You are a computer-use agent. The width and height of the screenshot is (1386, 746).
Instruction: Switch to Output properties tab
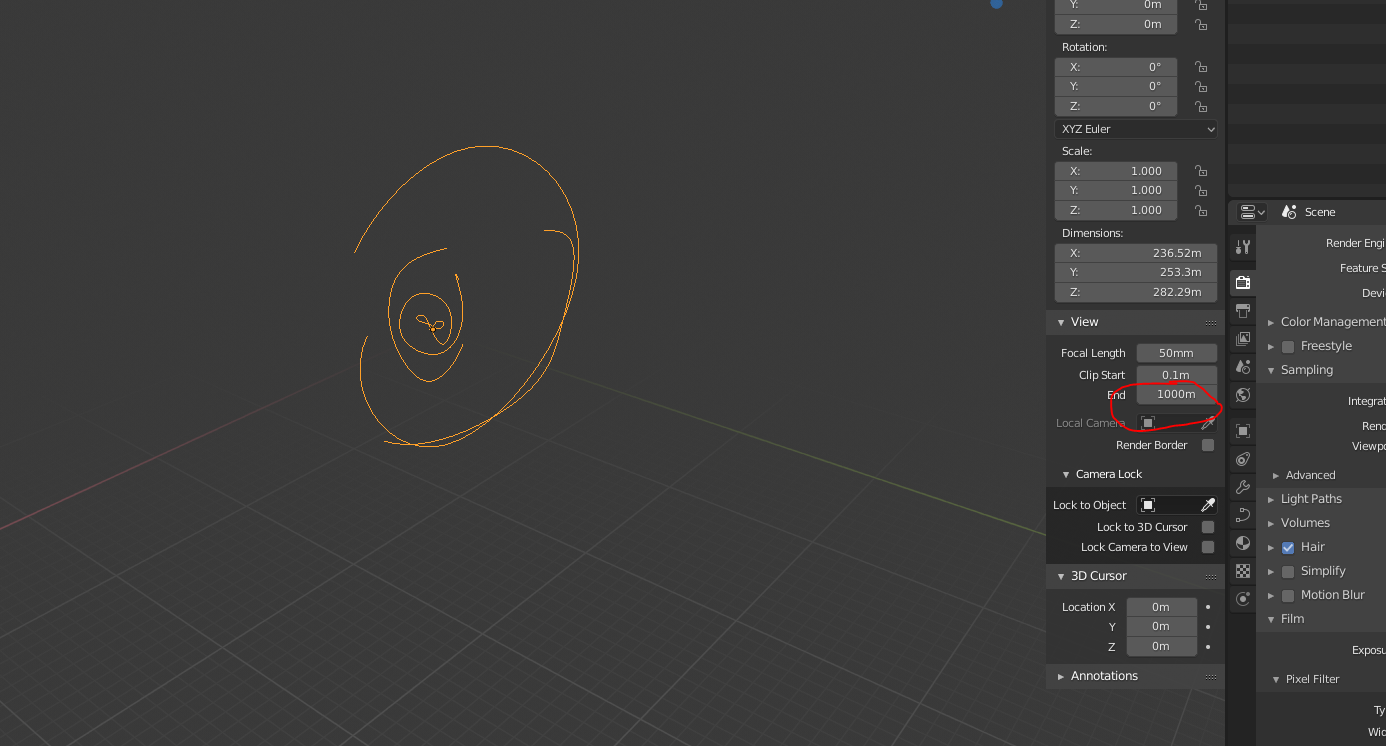pyautogui.click(x=1243, y=311)
